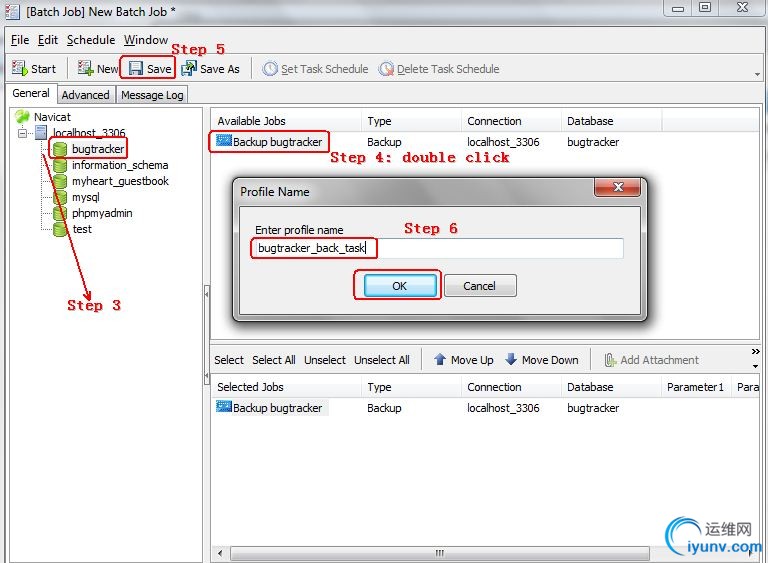Click the Available Jobs Type column header
Image resolution: width=768 pixels, height=563 pixels.
(411, 121)
